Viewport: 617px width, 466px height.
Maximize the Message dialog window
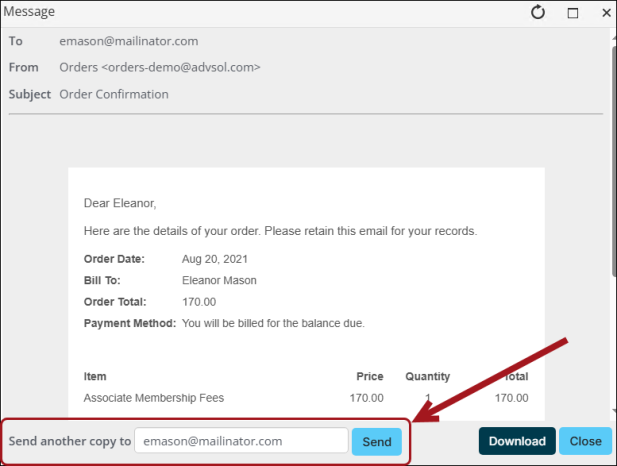(x=573, y=13)
